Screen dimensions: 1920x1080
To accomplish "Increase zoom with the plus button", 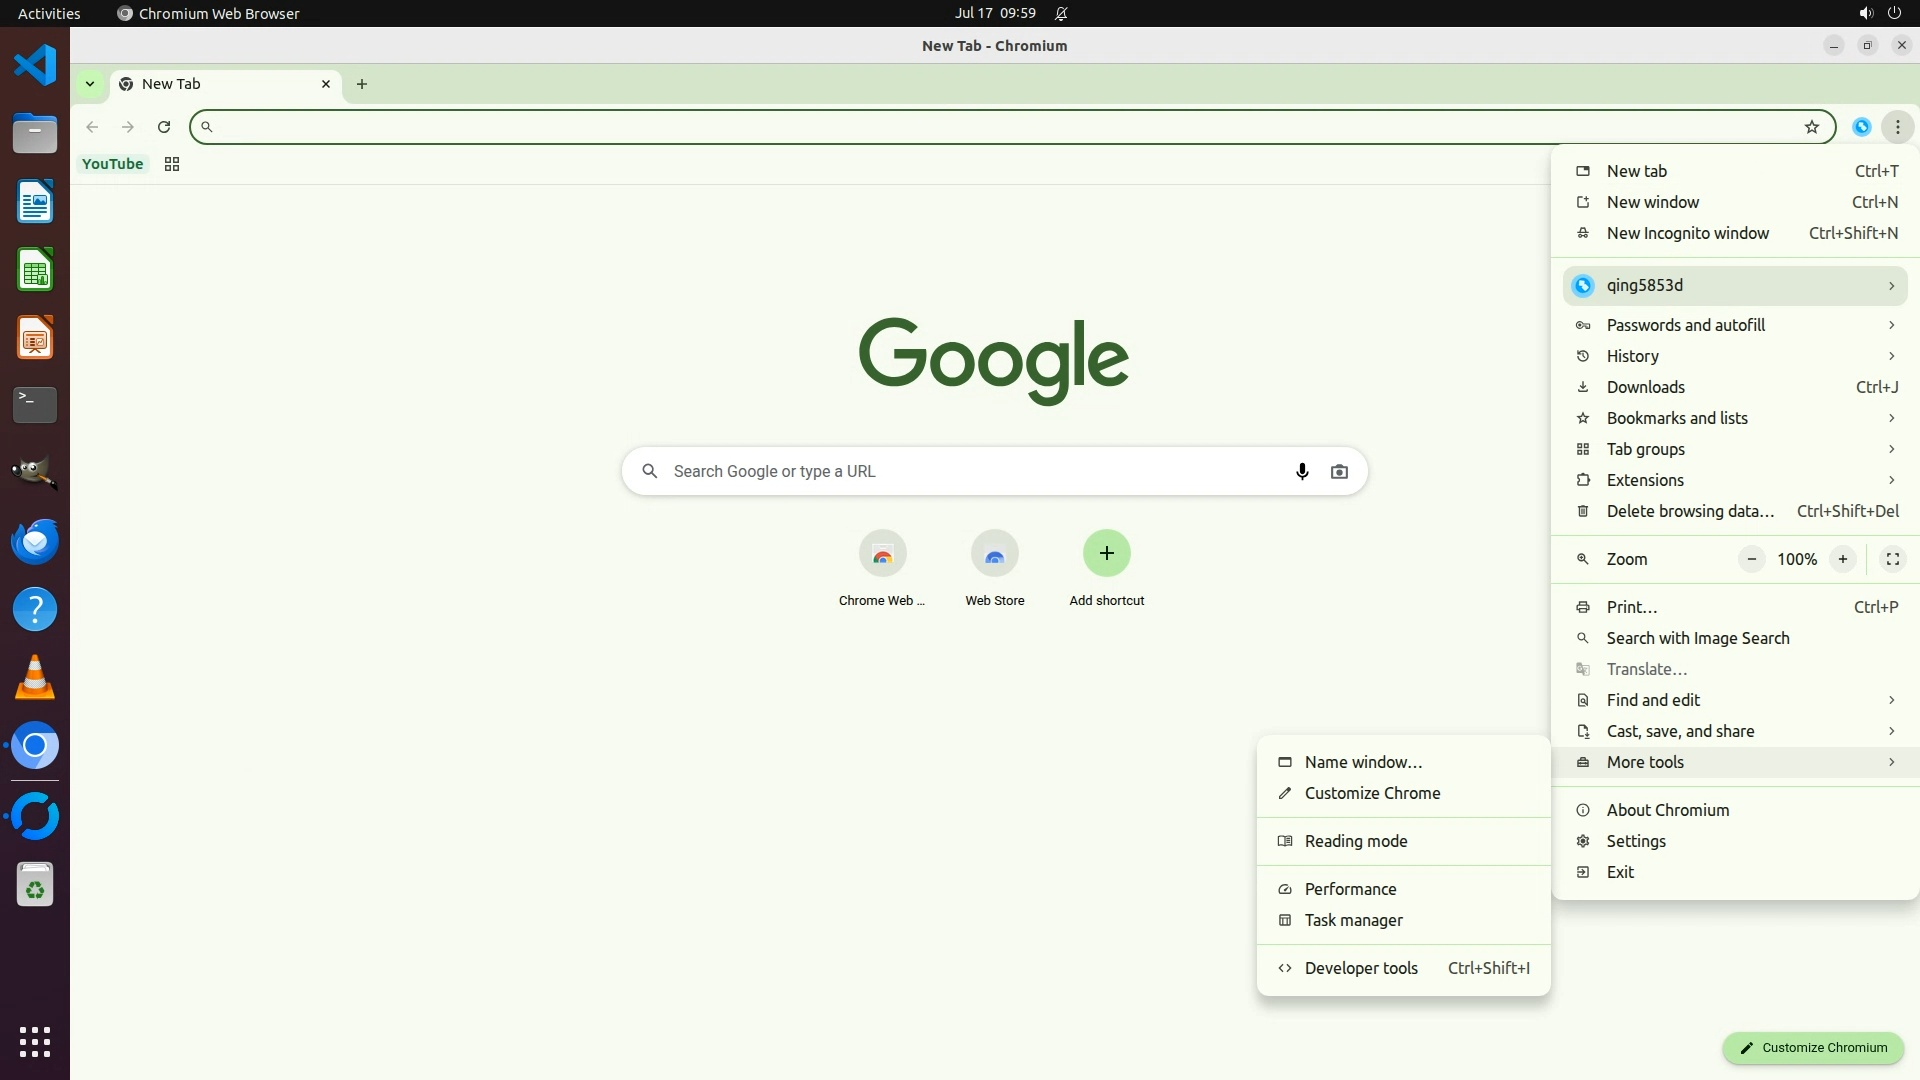I will click(x=1842, y=559).
